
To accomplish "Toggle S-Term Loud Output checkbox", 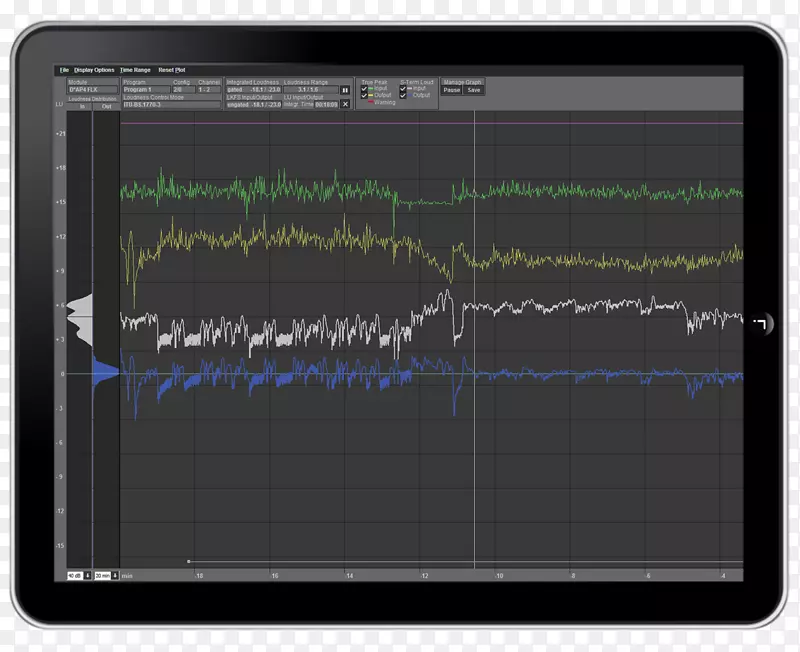I will pyautogui.click(x=404, y=95).
